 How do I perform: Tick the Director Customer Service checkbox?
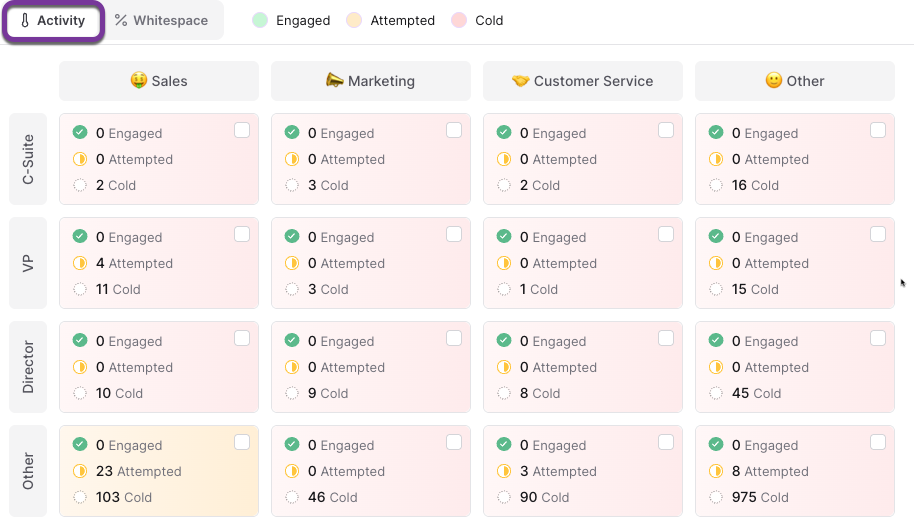coord(666,338)
